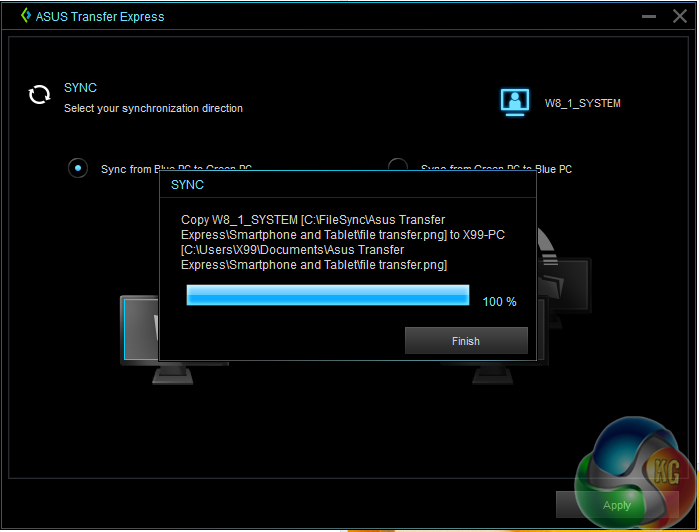This screenshot has height=532, width=699.
Task: Click the sync progress bar
Action: coord(328,295)
